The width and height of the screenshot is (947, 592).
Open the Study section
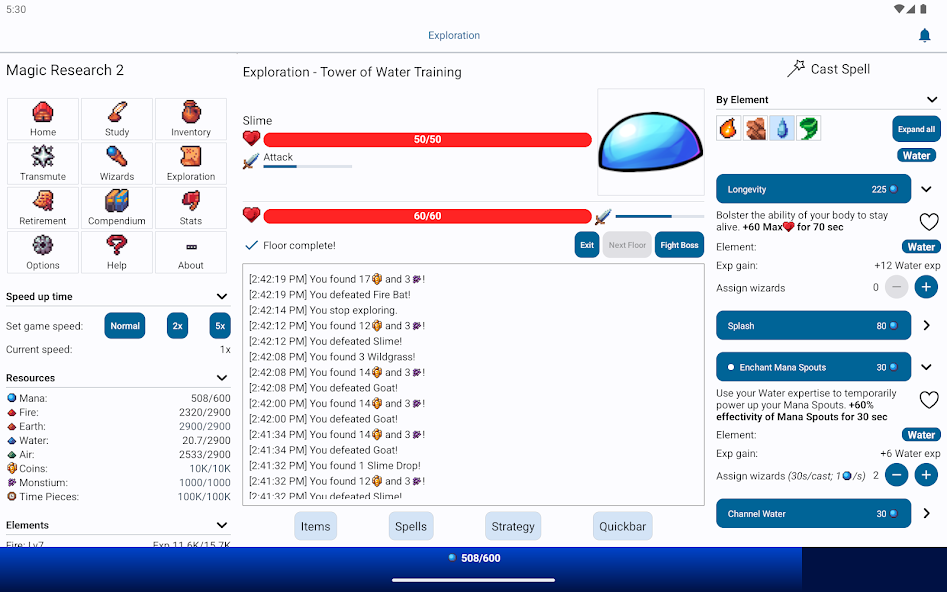coord(117,118)
